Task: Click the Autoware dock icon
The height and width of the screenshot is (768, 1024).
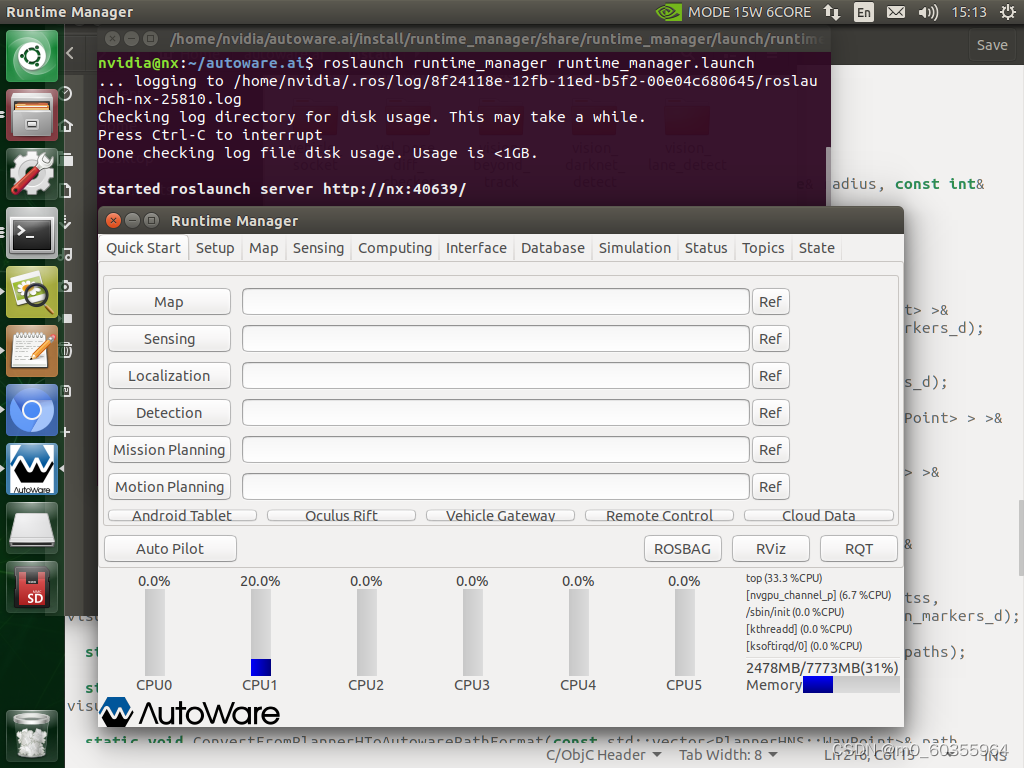Action: pyautogui.click(x=32, y=469)
